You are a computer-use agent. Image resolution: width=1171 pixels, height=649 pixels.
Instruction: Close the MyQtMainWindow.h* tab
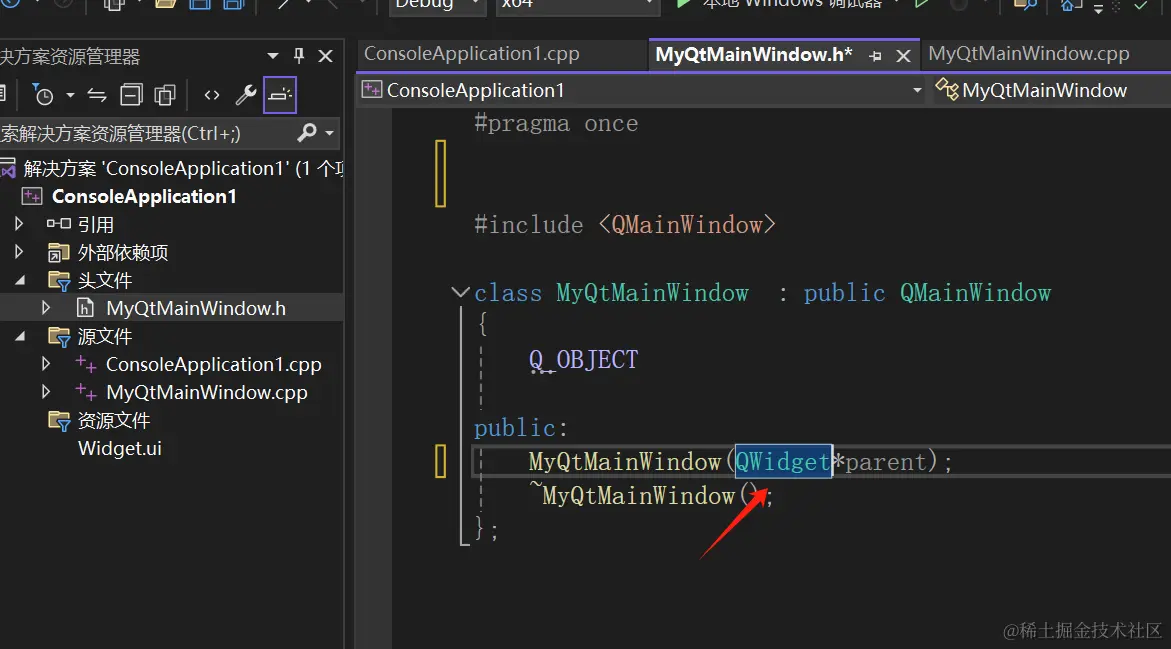point(903,56)
